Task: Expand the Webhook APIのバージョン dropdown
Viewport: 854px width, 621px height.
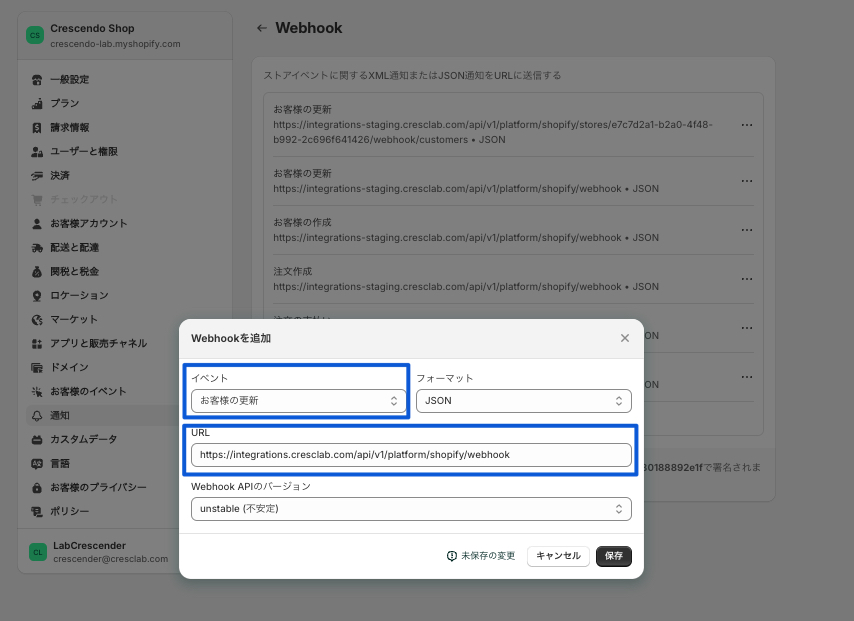Action: (x=410, y=509)
